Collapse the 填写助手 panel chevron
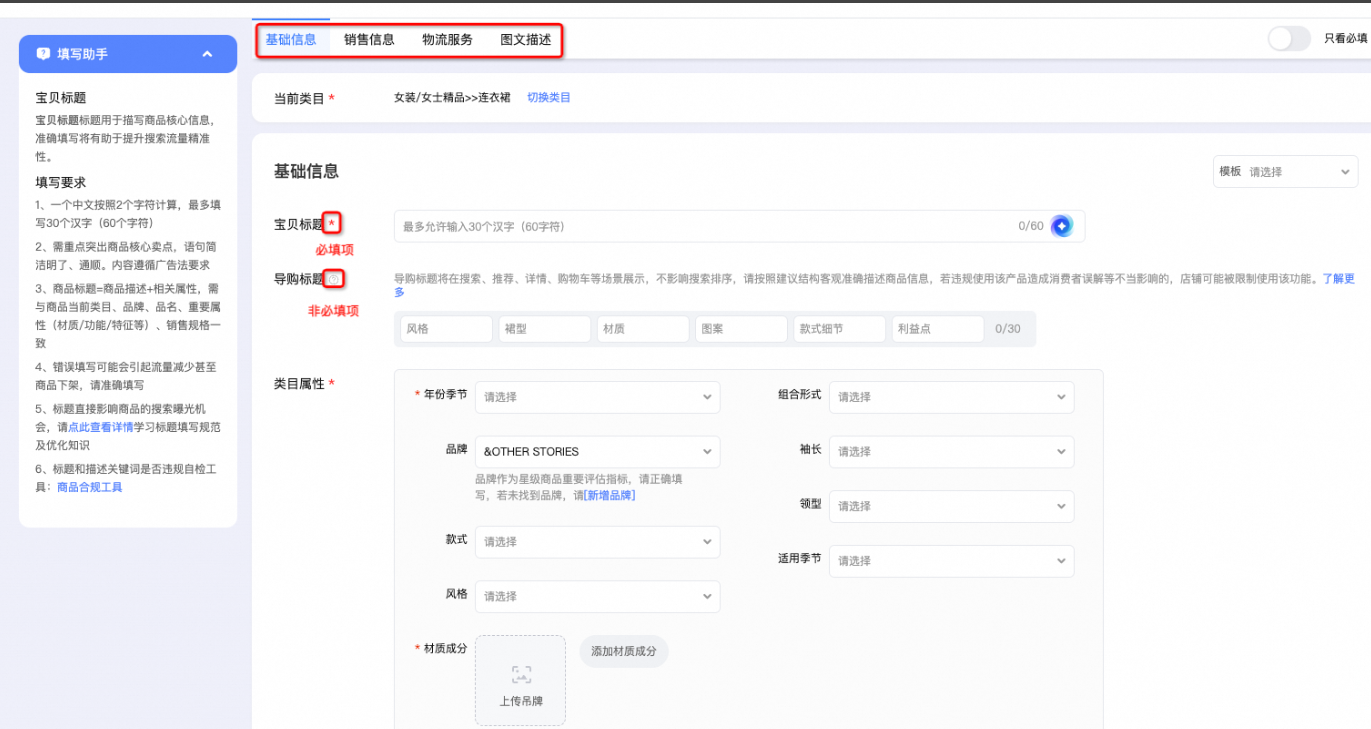Image resolution: width=1371 pixels, height=729 pixels. (x=207, y=54)
